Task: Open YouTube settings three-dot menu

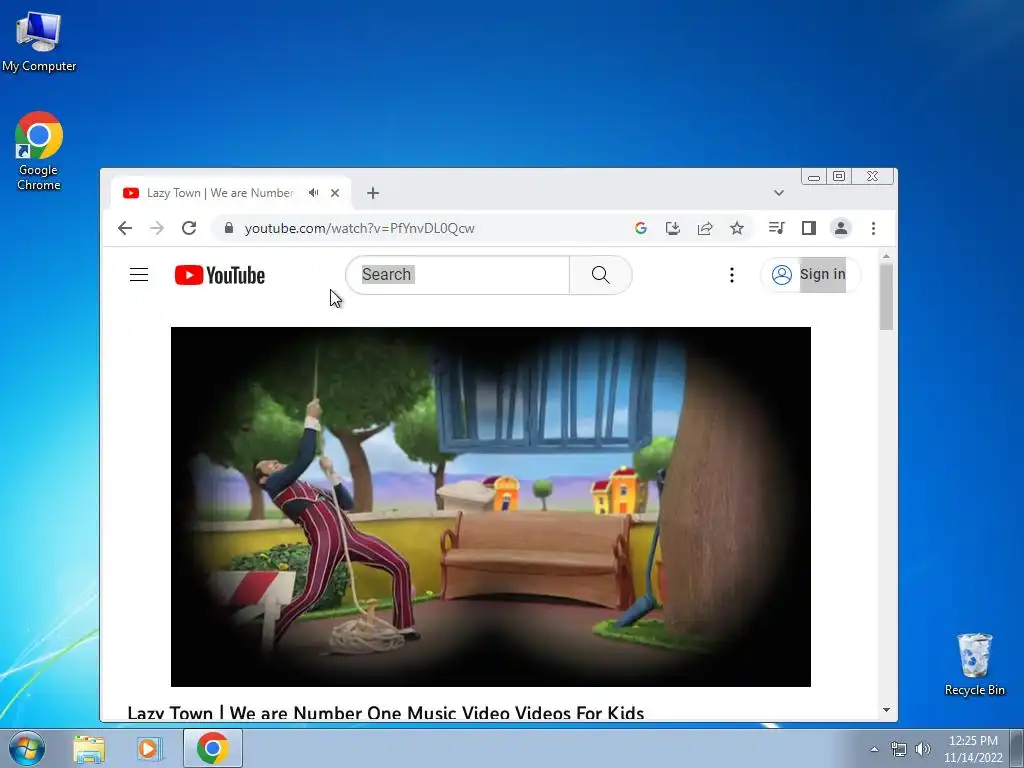Action: click(x=731, y=275)
